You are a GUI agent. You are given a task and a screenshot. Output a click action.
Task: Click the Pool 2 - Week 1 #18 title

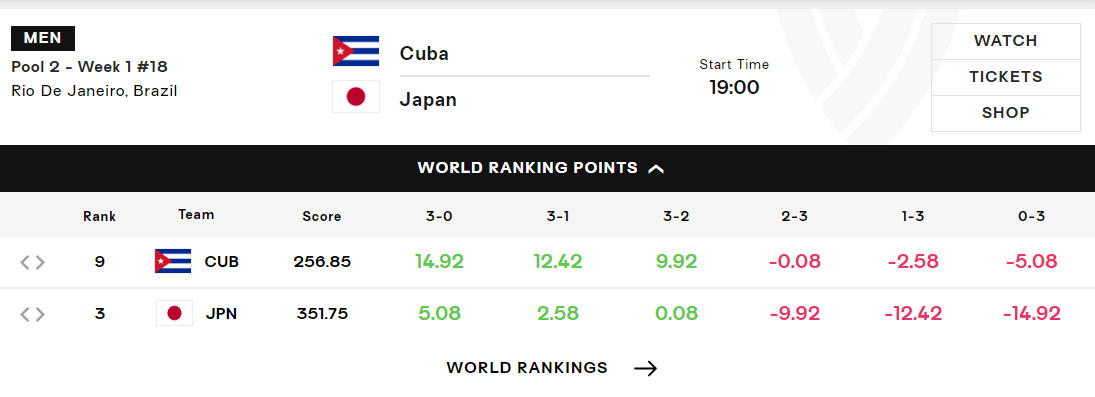click(x=89, y=67)
